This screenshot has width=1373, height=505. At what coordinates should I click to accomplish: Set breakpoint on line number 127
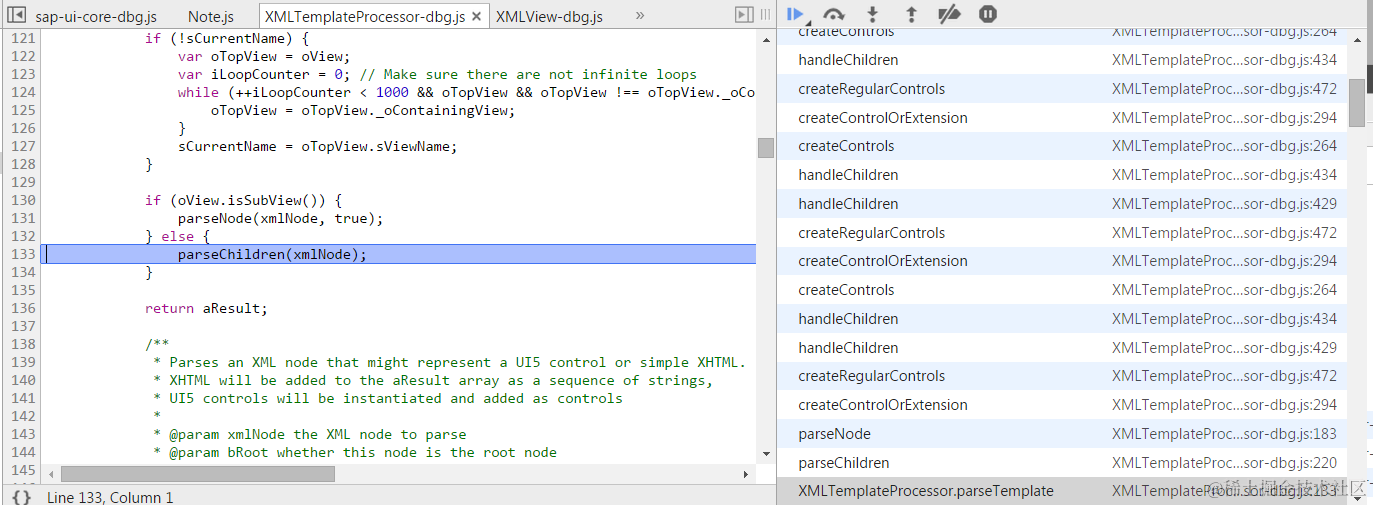click(x=21, y=146)
